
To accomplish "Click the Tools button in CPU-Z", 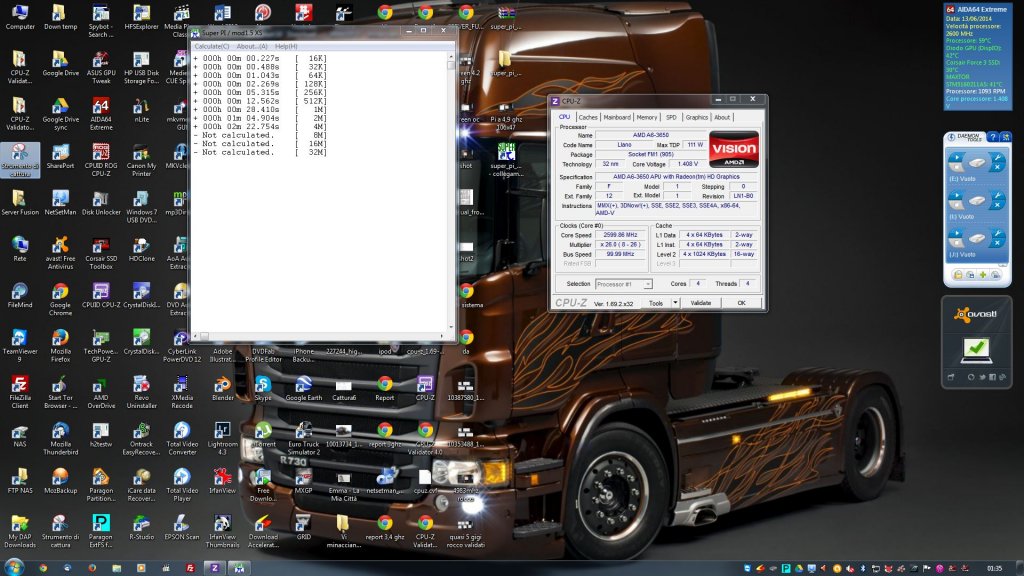I will point(656,303).
